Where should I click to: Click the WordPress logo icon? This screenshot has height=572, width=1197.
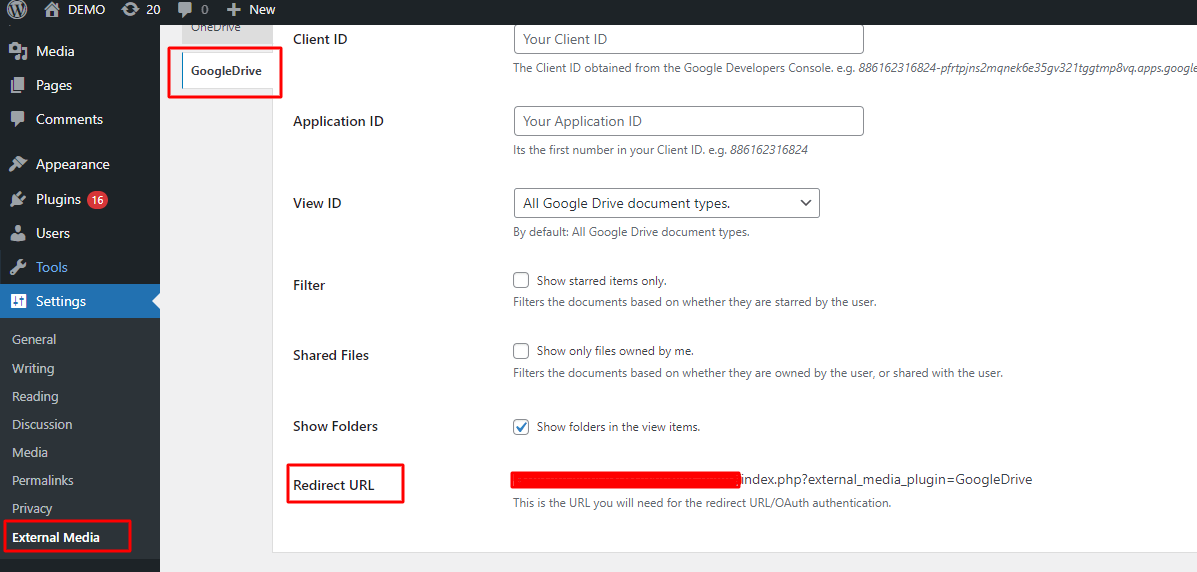17,10
